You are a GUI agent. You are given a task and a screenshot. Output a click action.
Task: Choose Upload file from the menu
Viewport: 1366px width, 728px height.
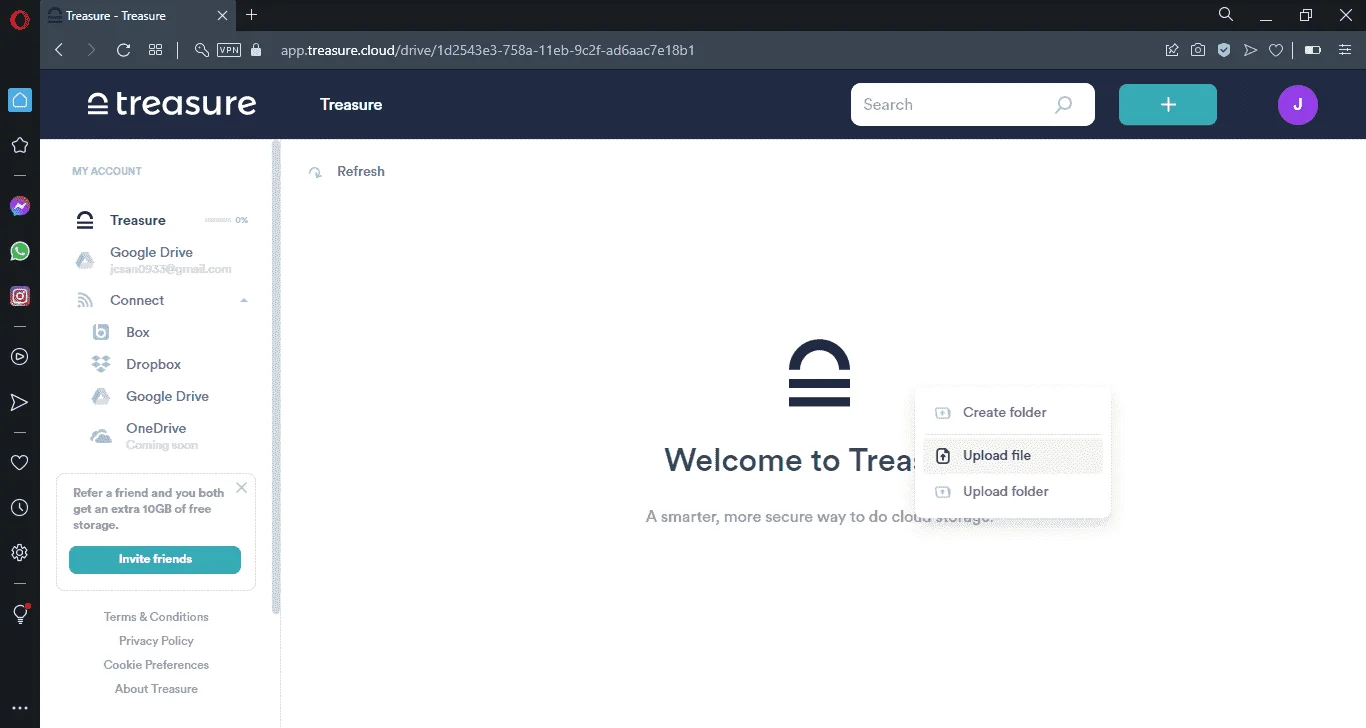click(x=1012, y=456)
